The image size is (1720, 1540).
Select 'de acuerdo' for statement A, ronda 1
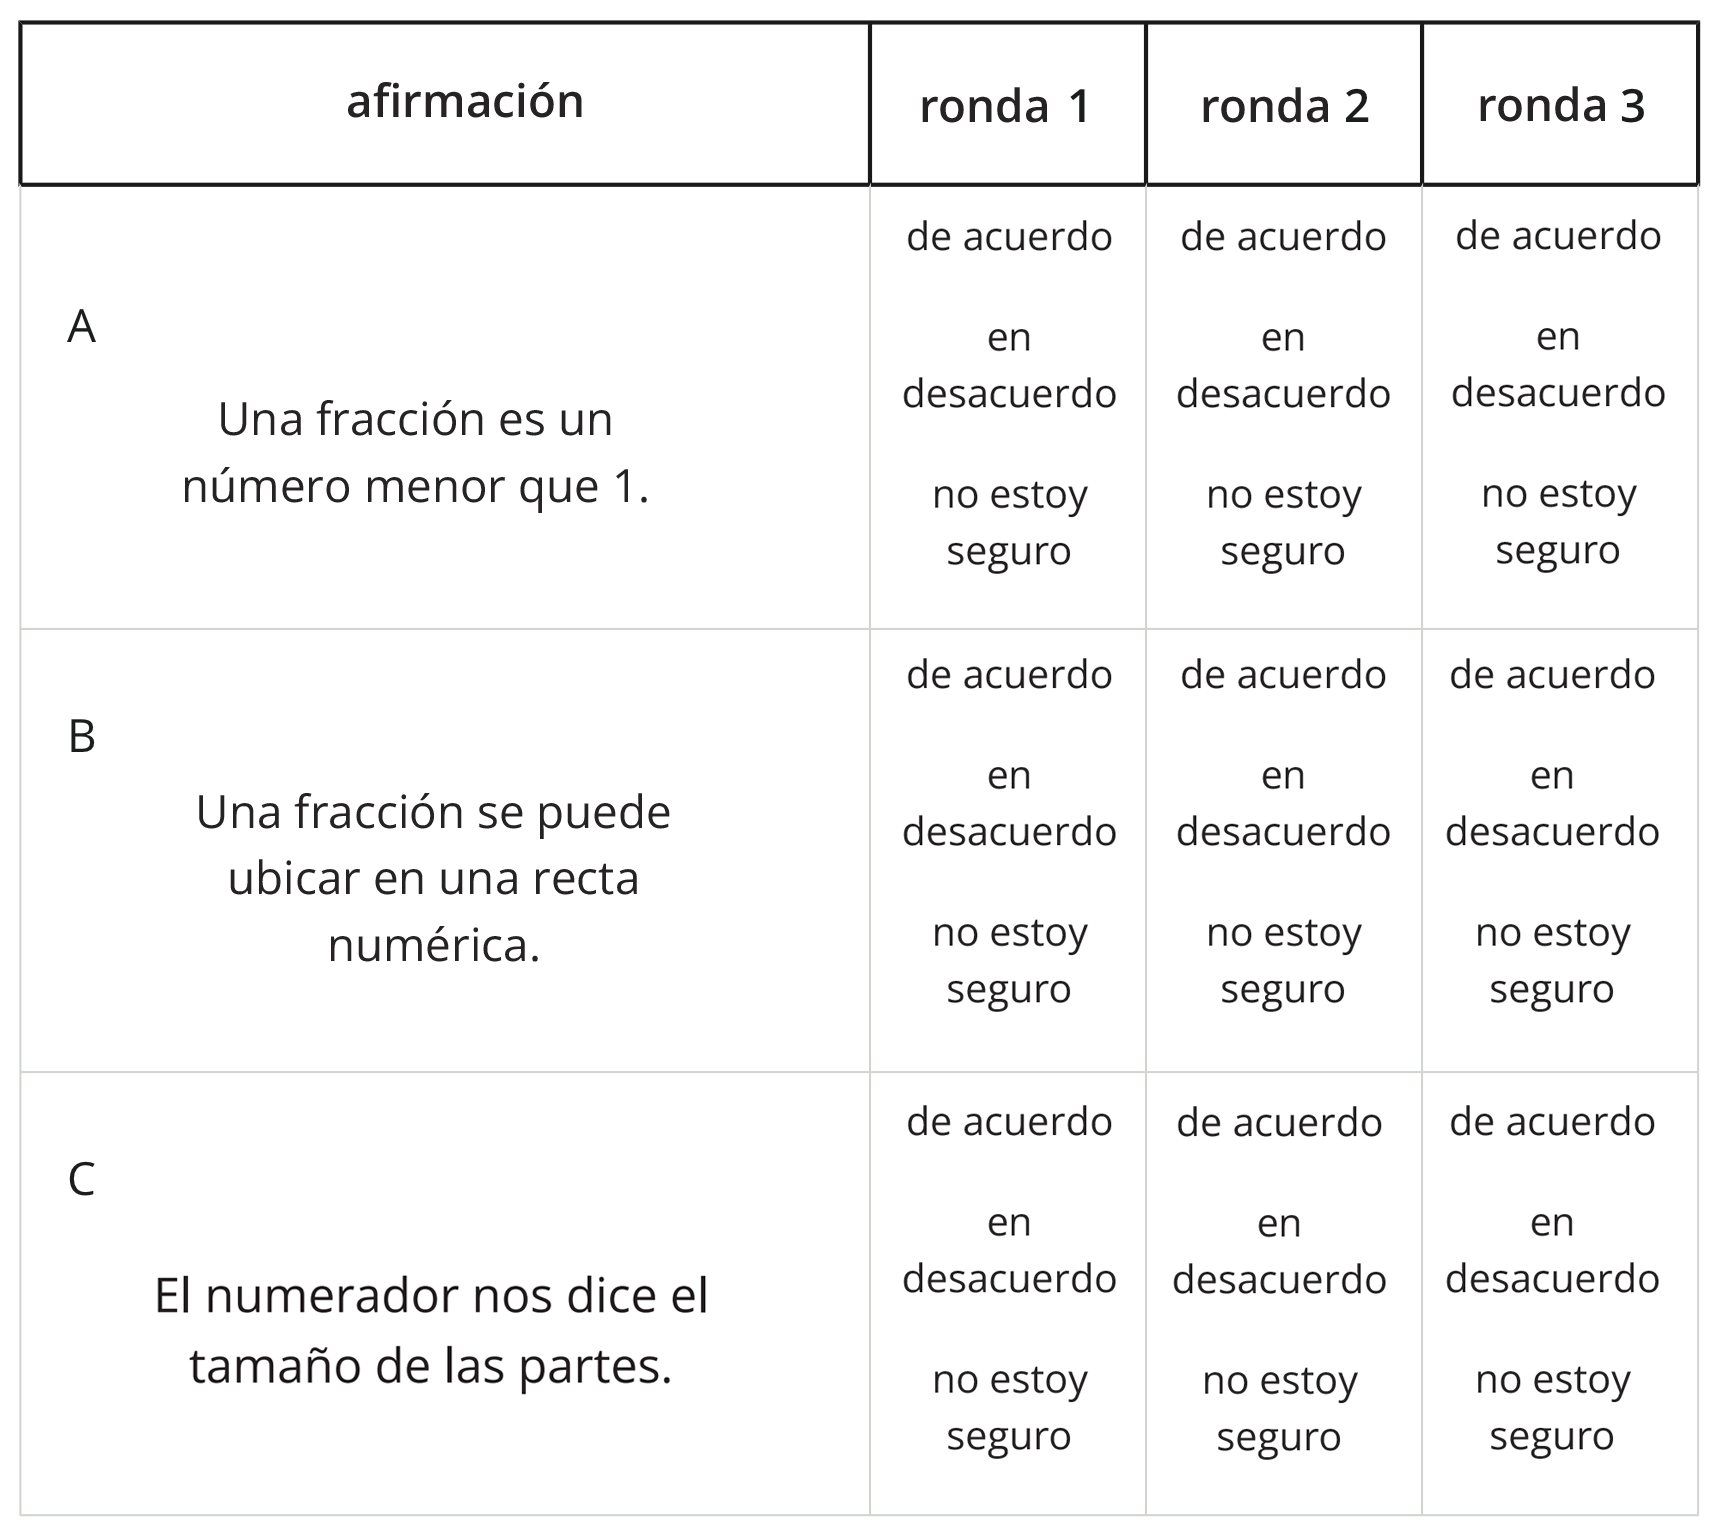pyautogui.click(x=1008, y=238)
